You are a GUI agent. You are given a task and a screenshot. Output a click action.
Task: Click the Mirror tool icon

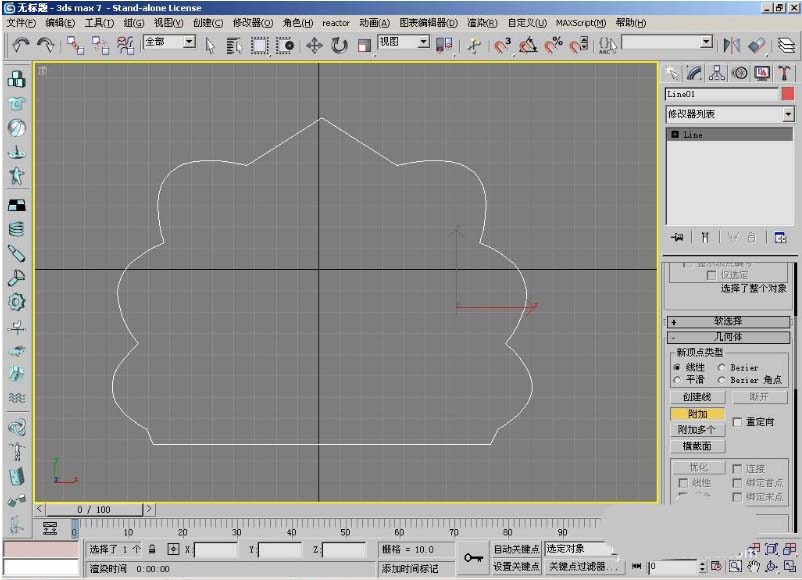[x=732, y=45]
